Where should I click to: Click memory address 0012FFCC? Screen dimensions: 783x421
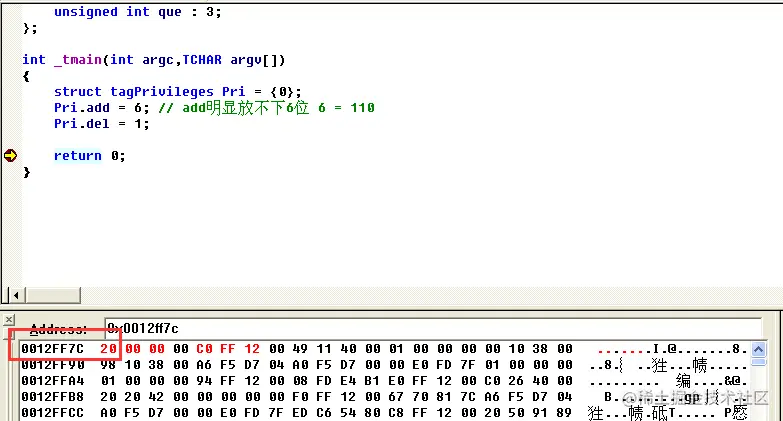point(52,413)
